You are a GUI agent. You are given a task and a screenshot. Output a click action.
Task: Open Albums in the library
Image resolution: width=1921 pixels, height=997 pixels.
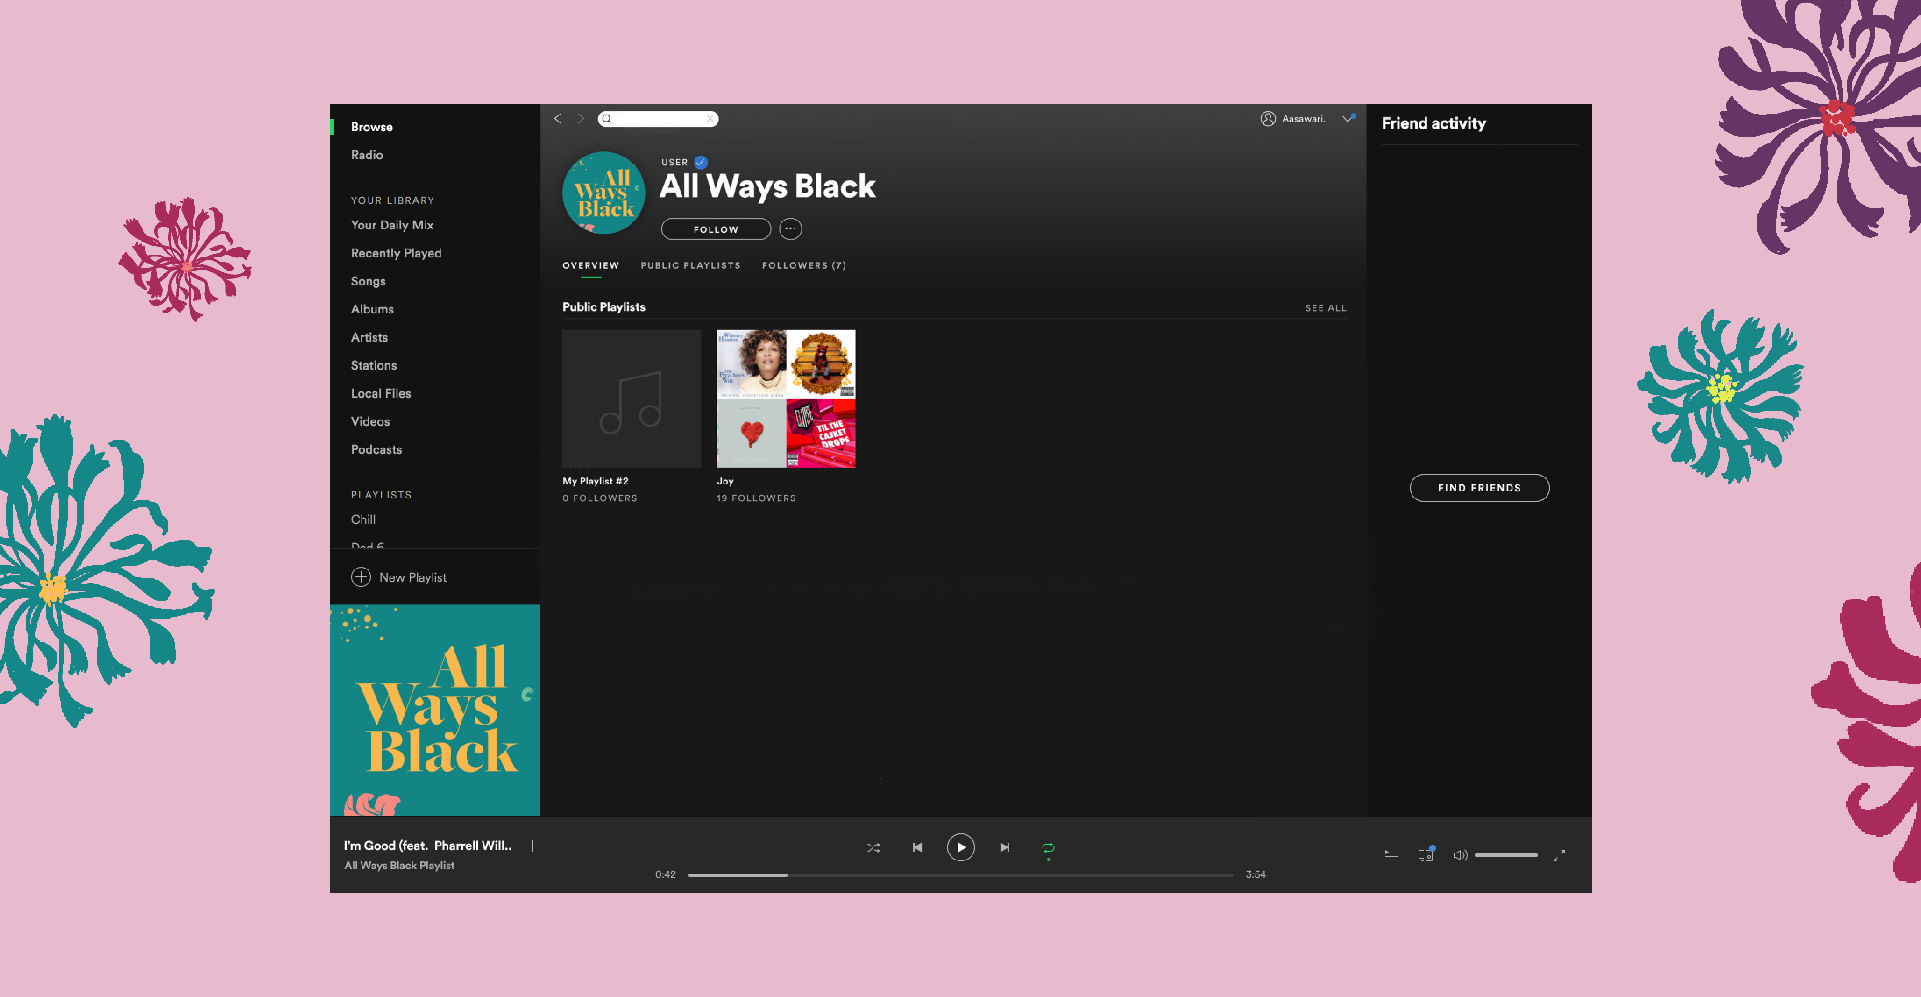click(372, 309)
